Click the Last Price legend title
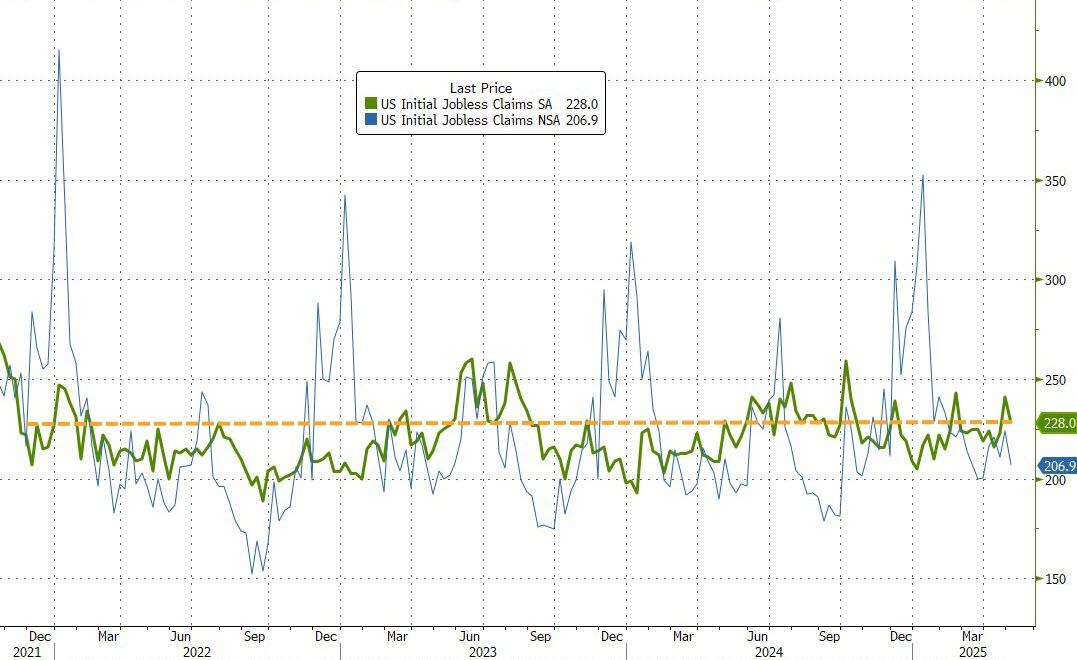This screenshot has height=660, width=1077. (480, 88)
